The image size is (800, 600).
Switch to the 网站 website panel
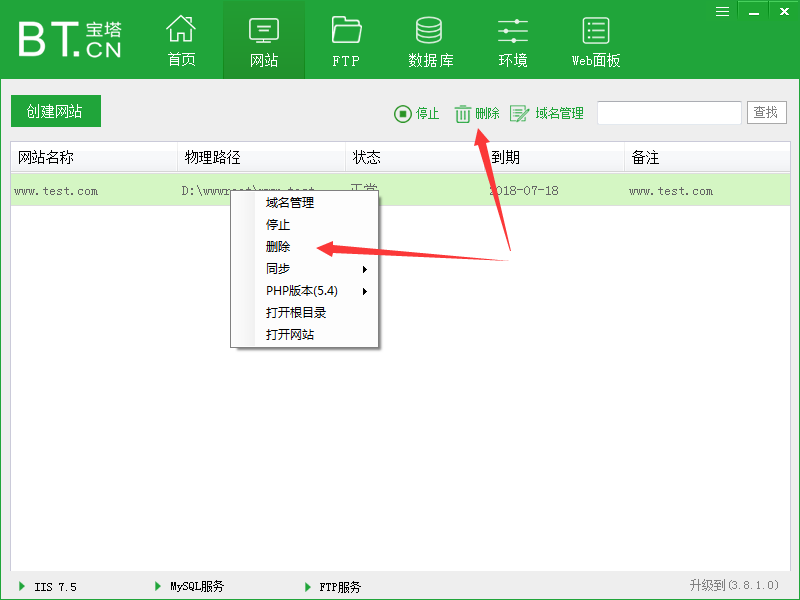(263, 40)
